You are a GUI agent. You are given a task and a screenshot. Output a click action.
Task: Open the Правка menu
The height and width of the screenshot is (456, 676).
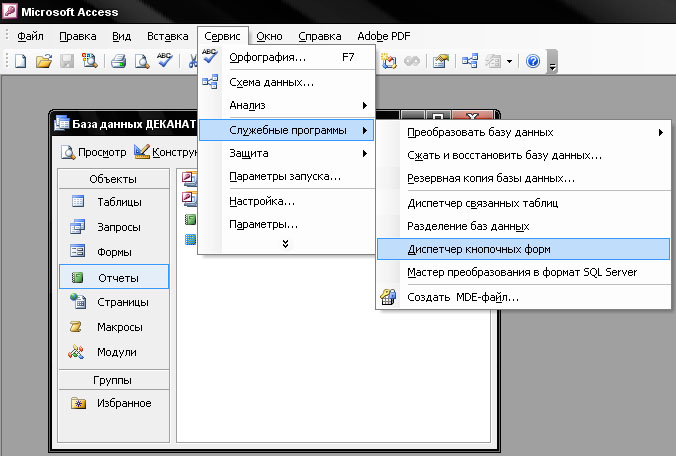pos(78,36)
